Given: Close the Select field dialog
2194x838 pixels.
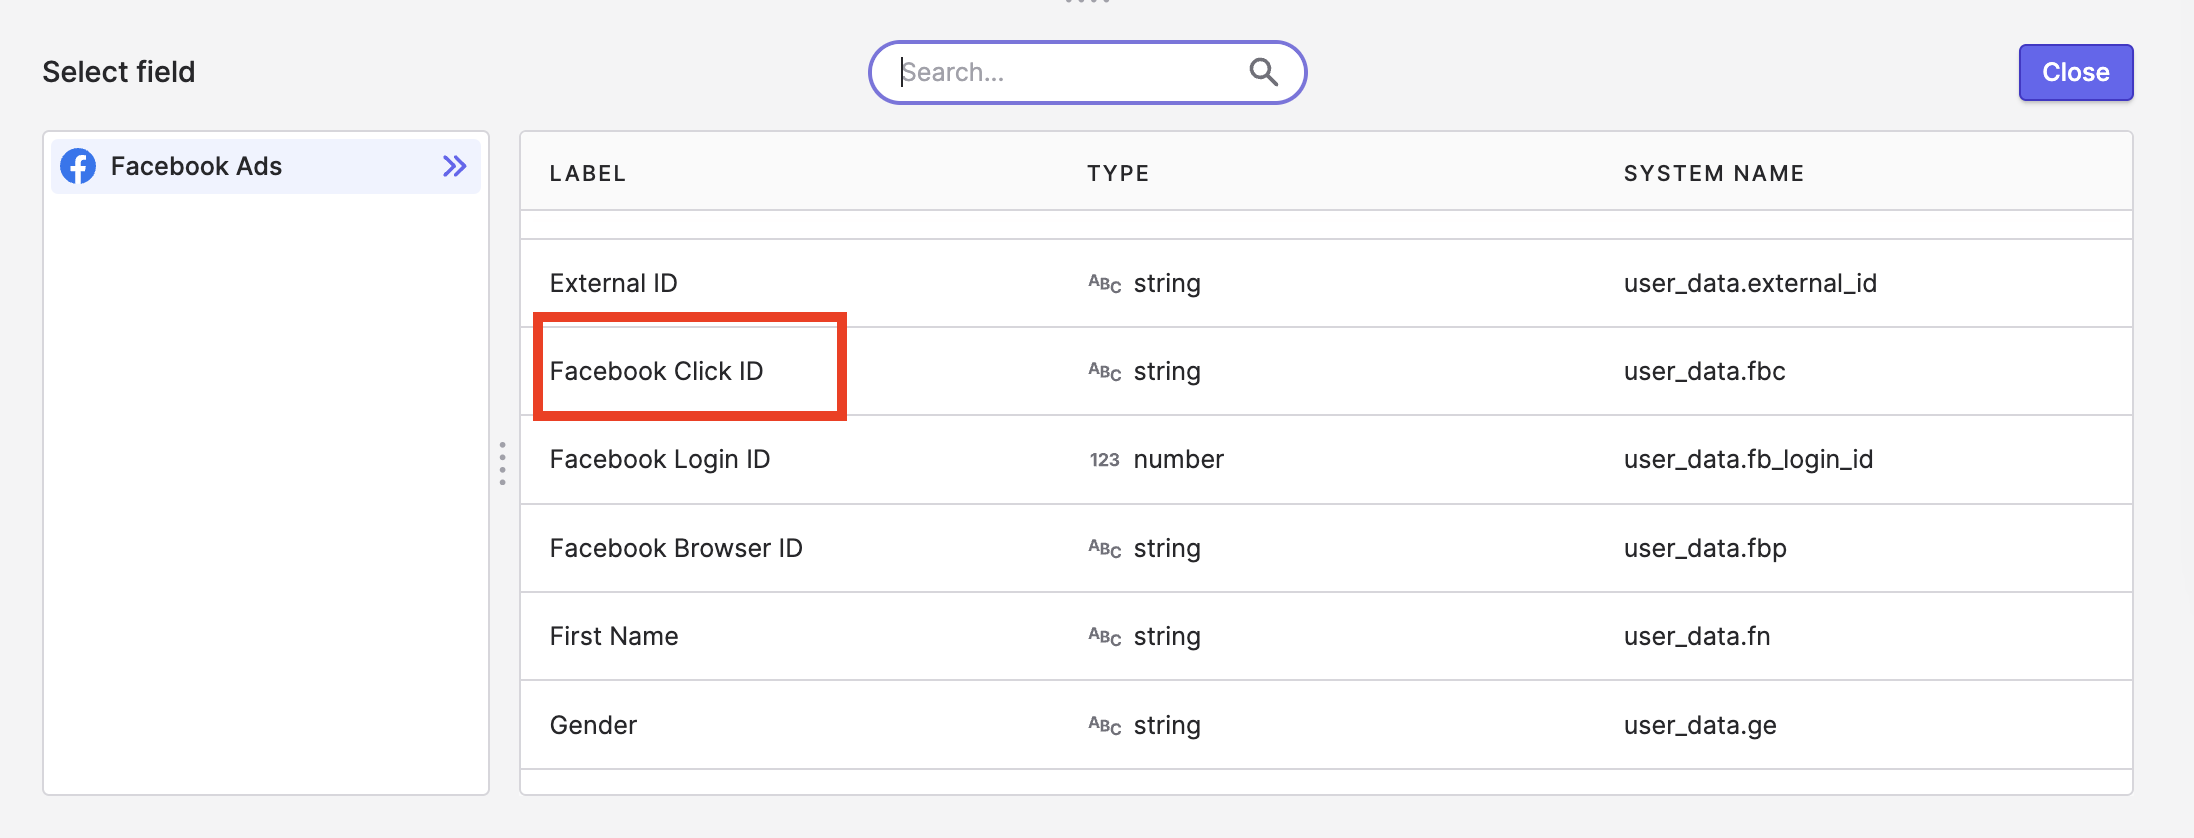Looking at the screenshot, I should tap(2076, 72).
